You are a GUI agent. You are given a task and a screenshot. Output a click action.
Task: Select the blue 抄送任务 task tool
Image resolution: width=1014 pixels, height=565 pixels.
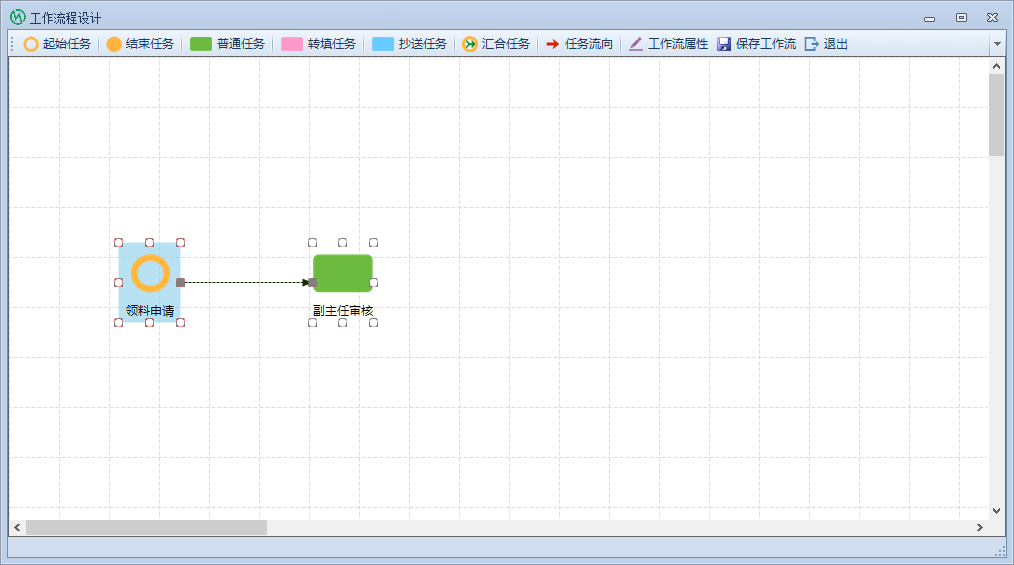pyautogui.click(x=409, y=44)
